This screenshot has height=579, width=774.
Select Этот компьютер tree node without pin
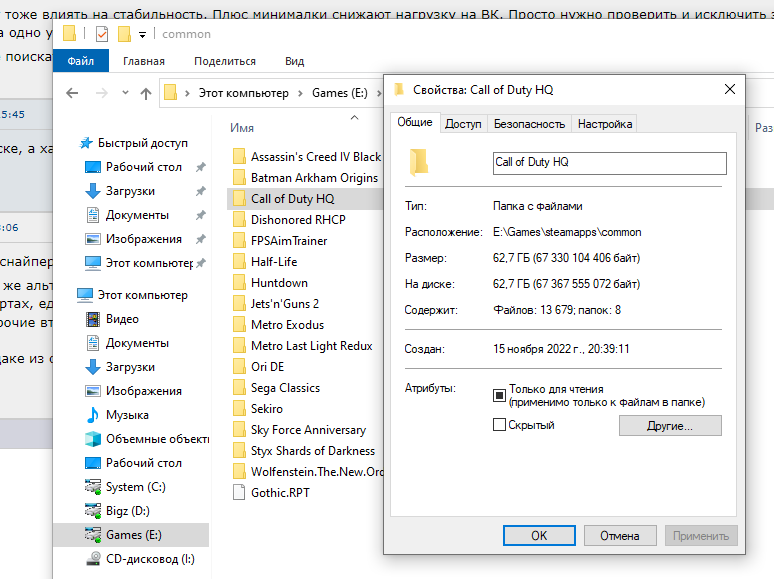[142, 295]
